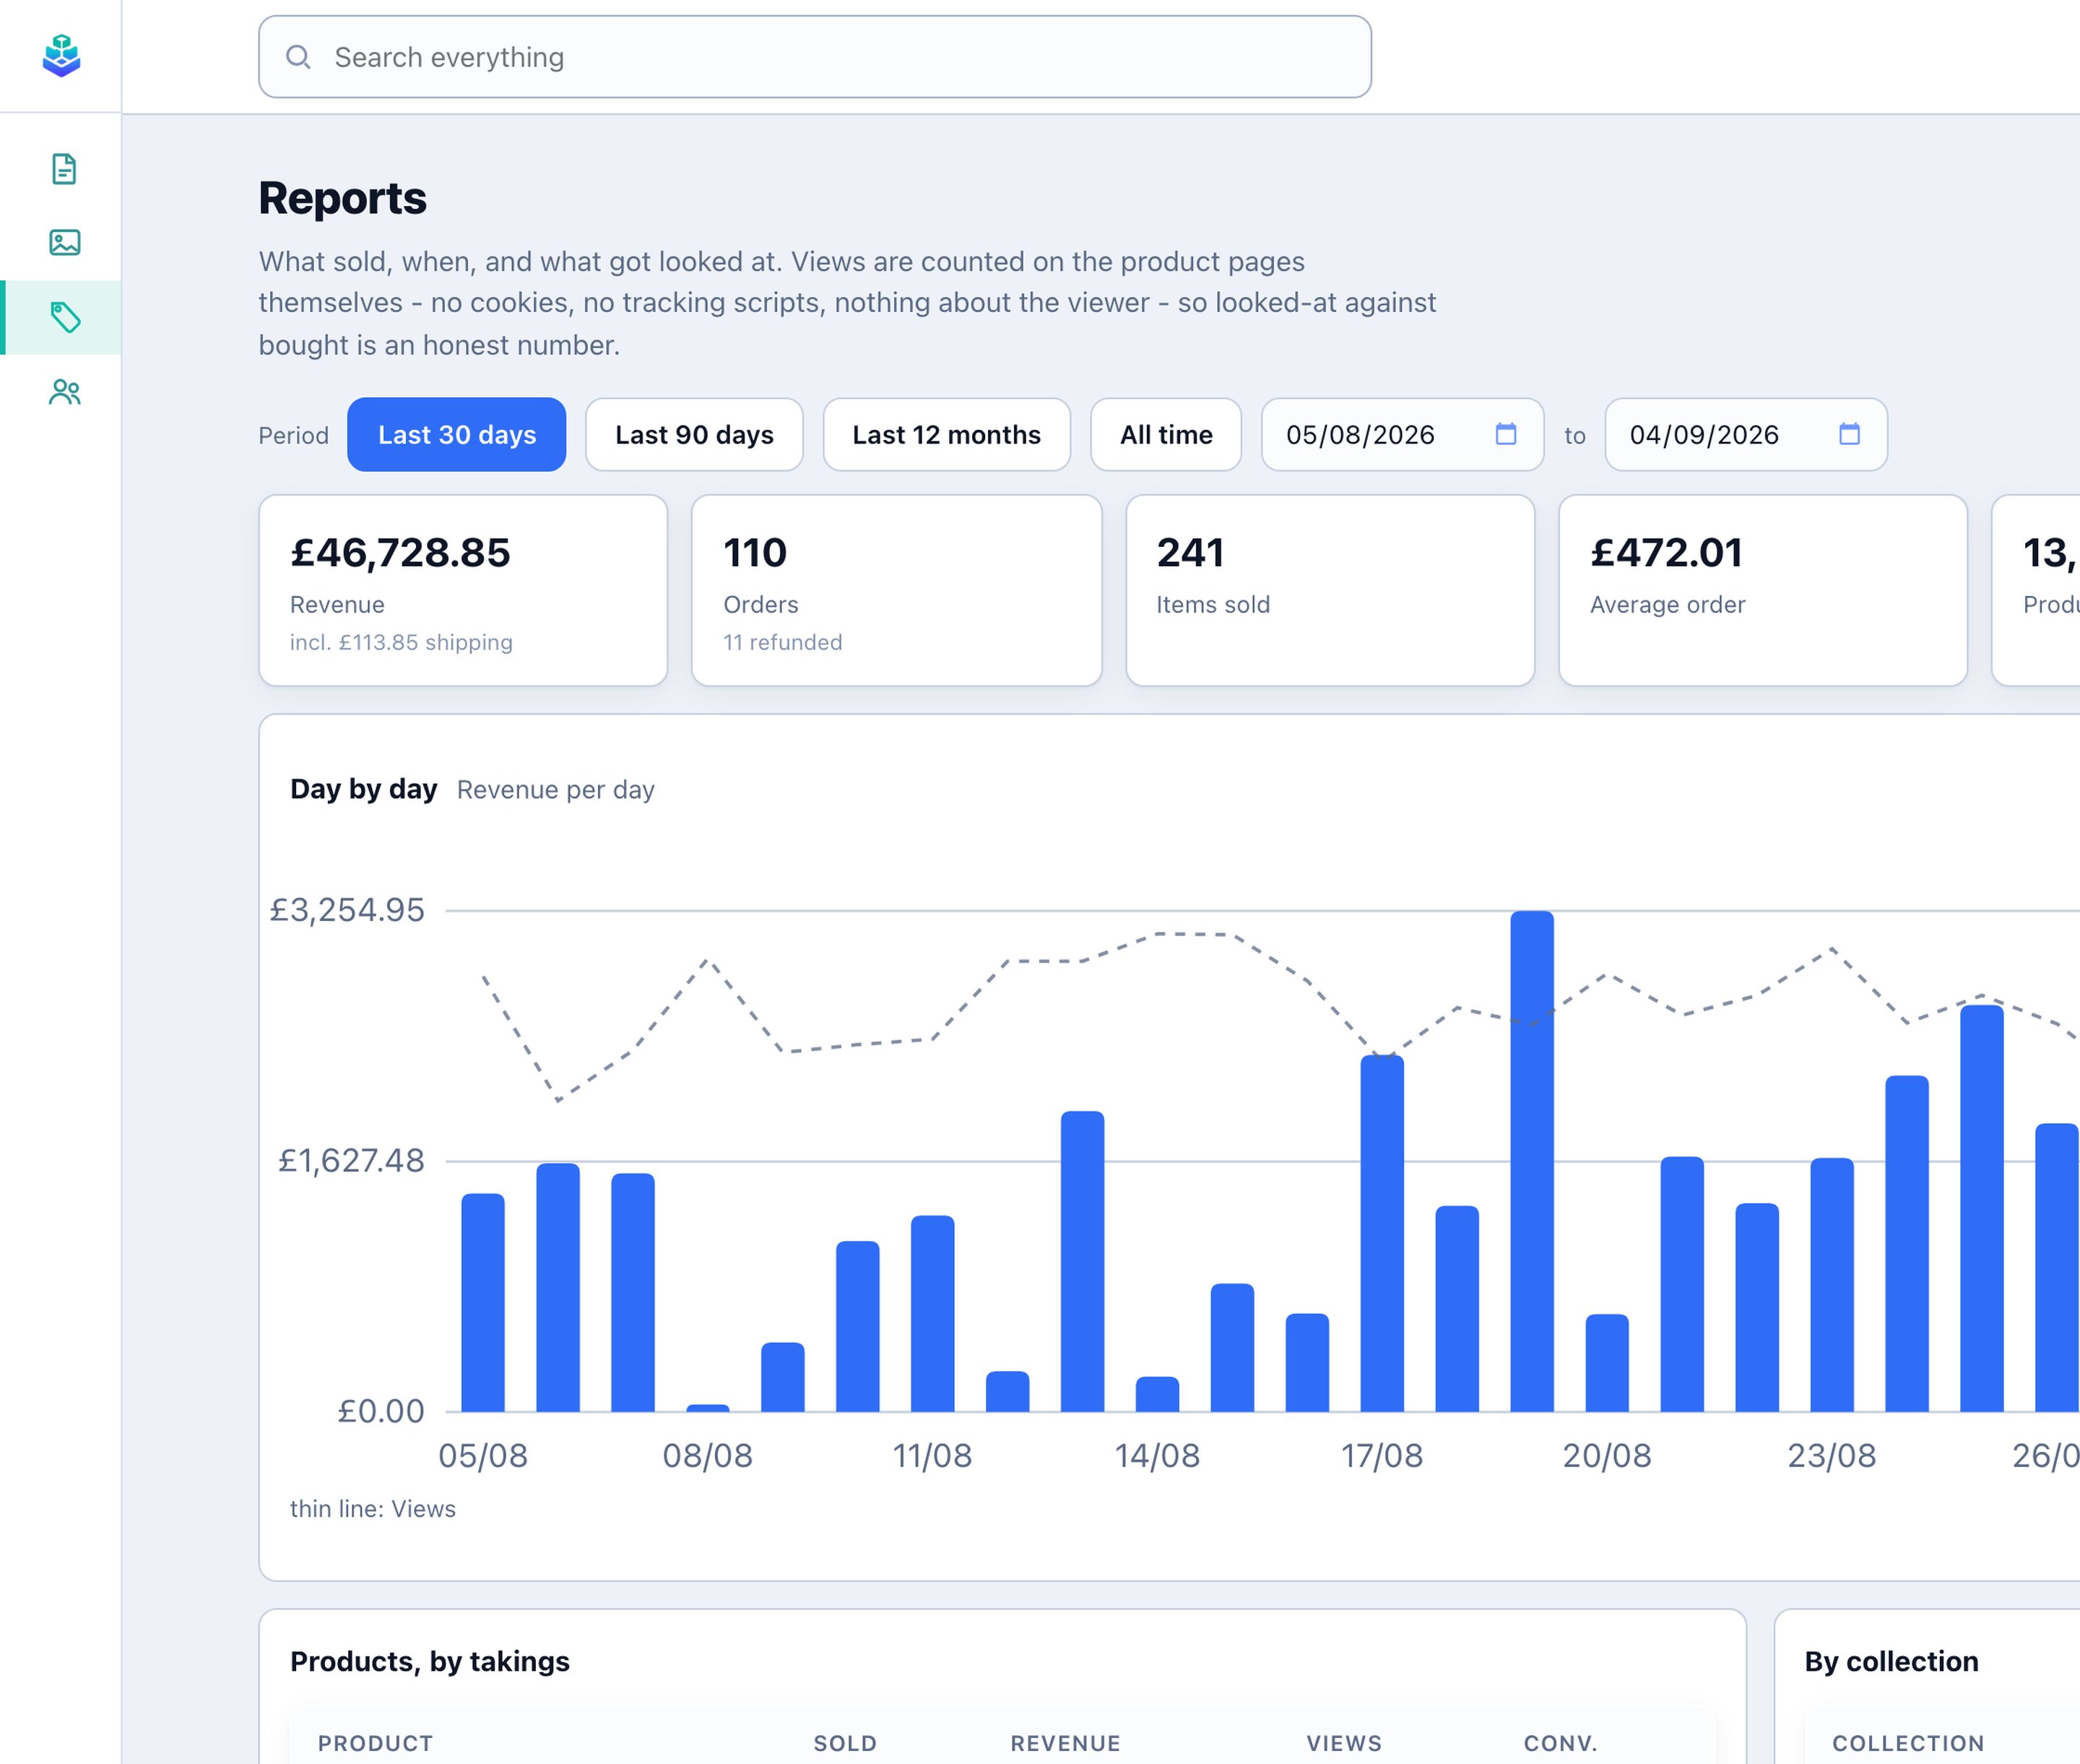Click the SOLD column header
2080x1764 pixels.
pyautogui.click(x=845, y=1744)
